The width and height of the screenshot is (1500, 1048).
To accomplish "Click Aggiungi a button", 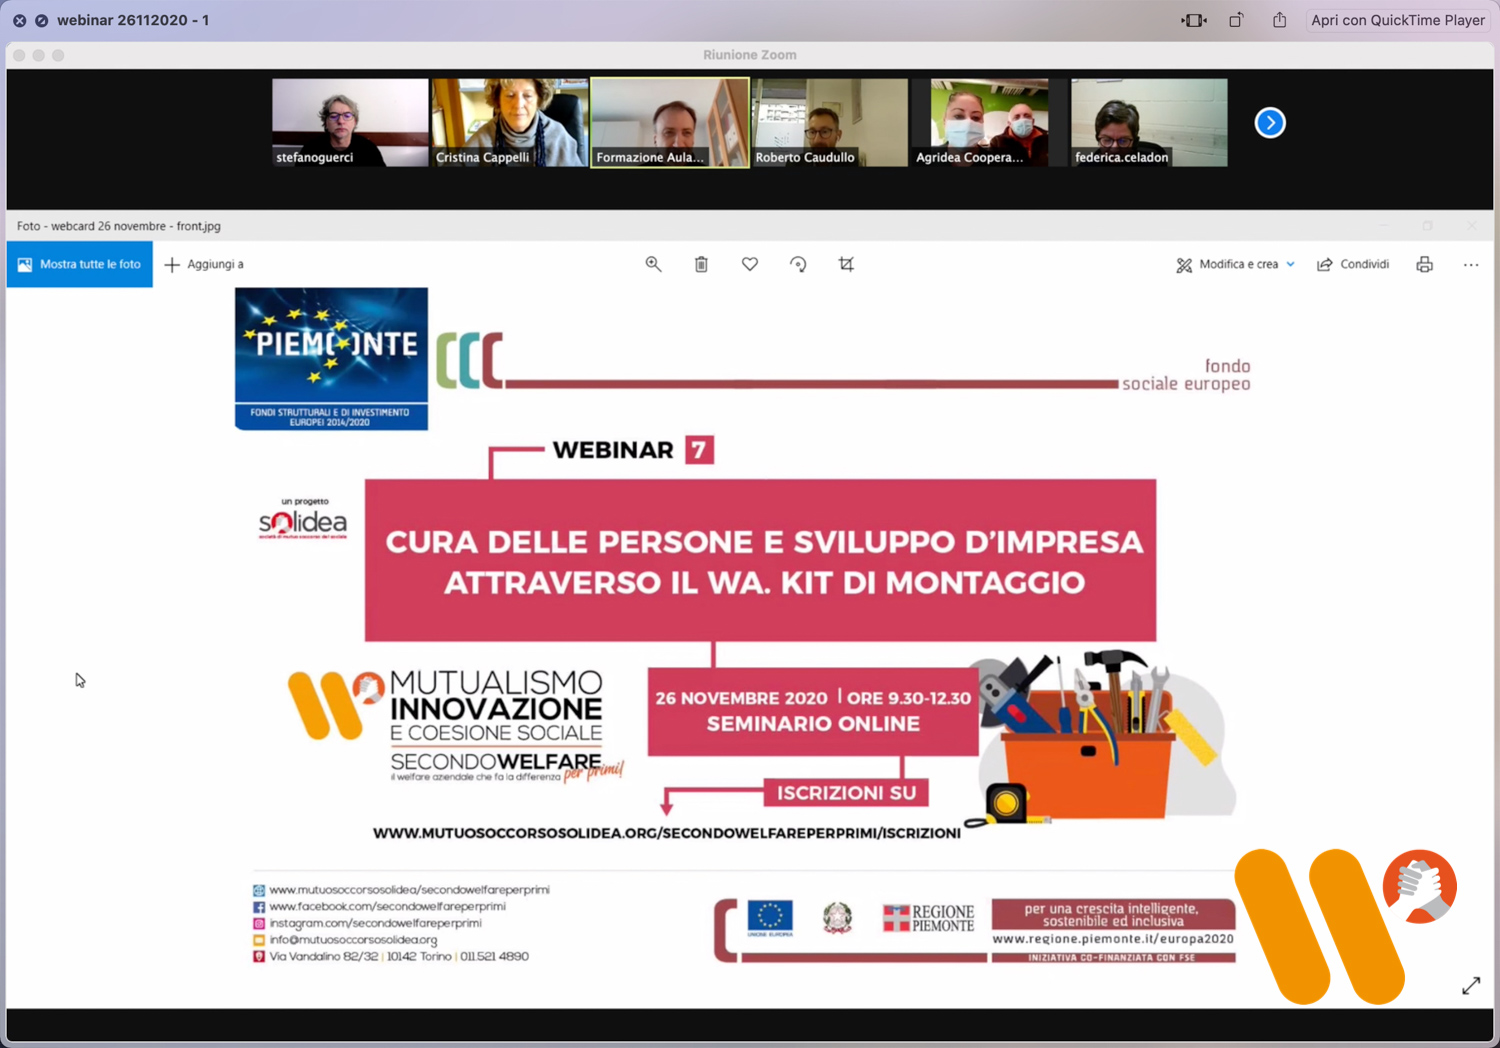I will [x=204, y=264].
